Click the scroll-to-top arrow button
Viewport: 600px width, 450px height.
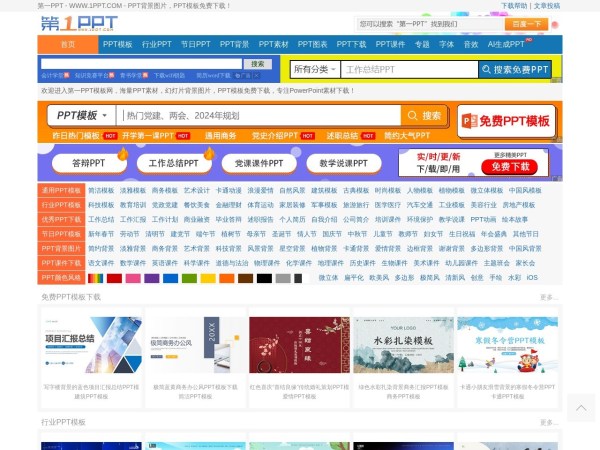[581, 407]
